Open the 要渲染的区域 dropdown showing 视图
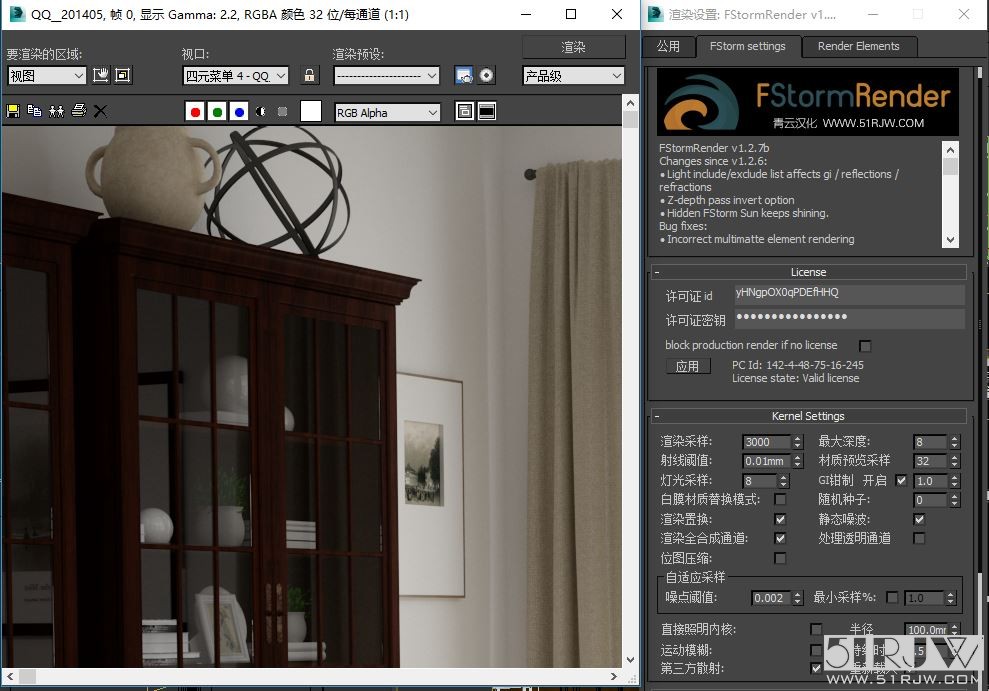Viewport: 989px width, 691px height. coord(47,76)
